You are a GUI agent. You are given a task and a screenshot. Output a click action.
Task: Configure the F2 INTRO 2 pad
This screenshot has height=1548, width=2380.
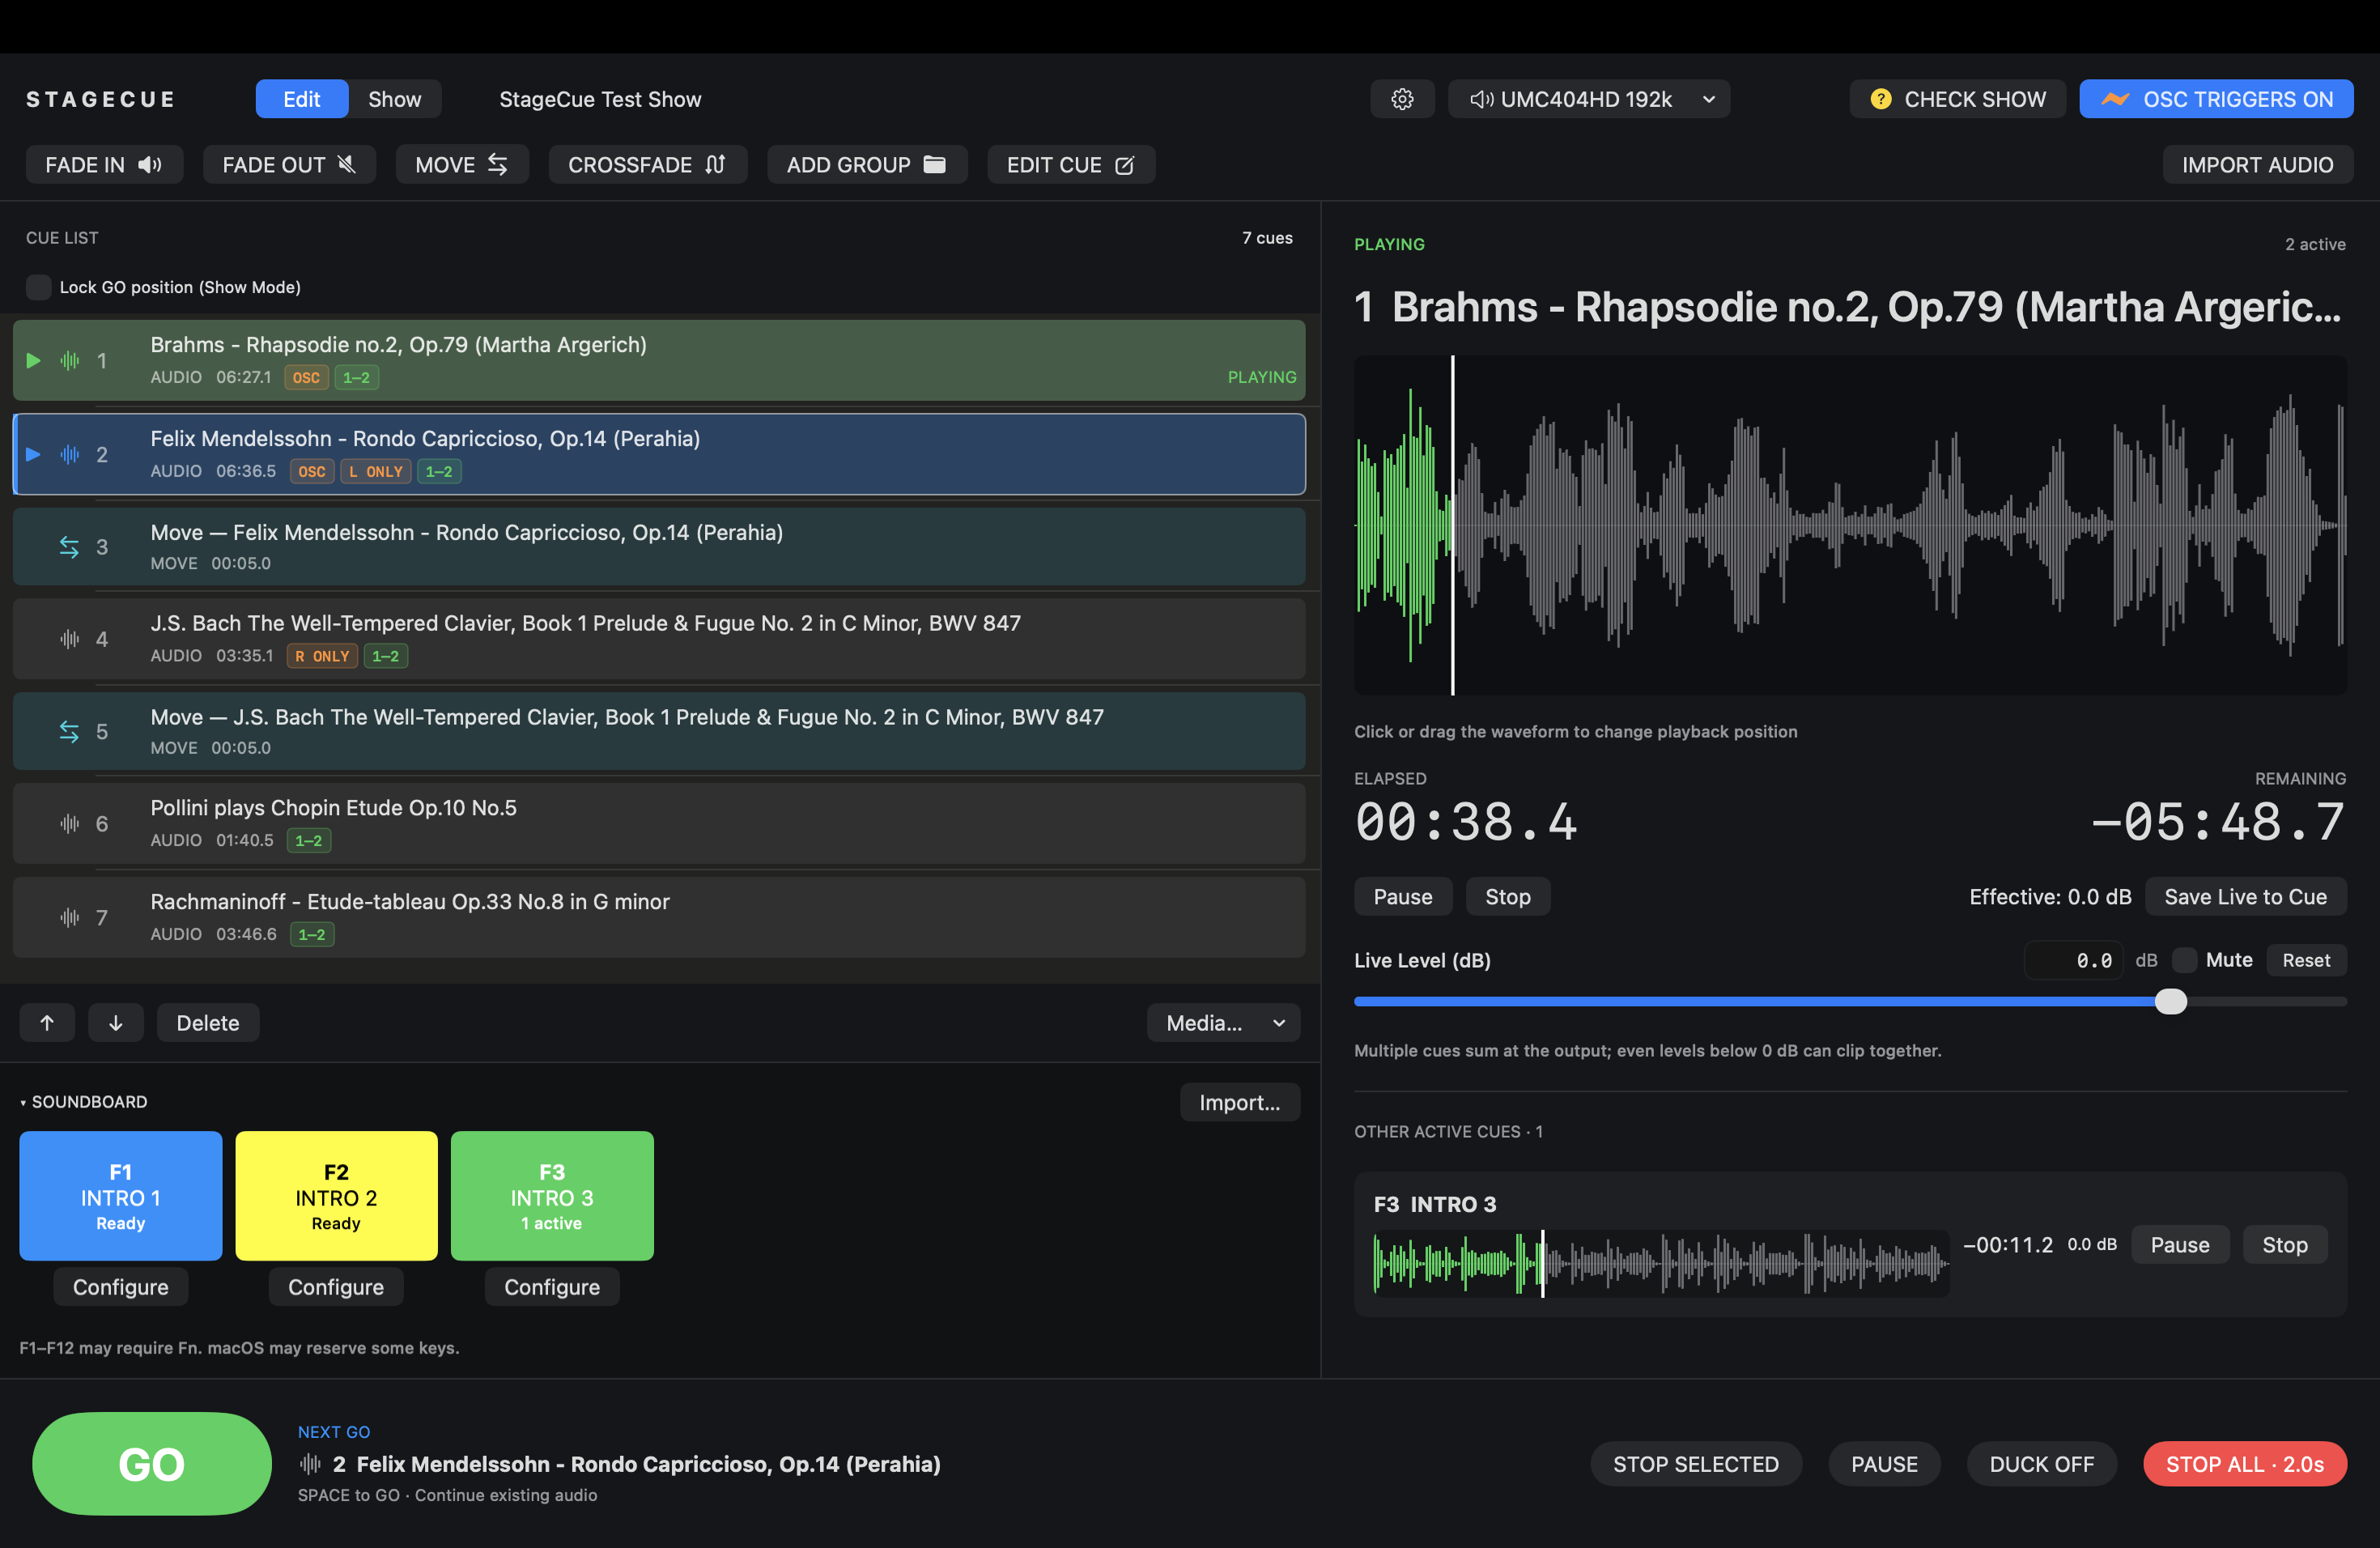336,1287
